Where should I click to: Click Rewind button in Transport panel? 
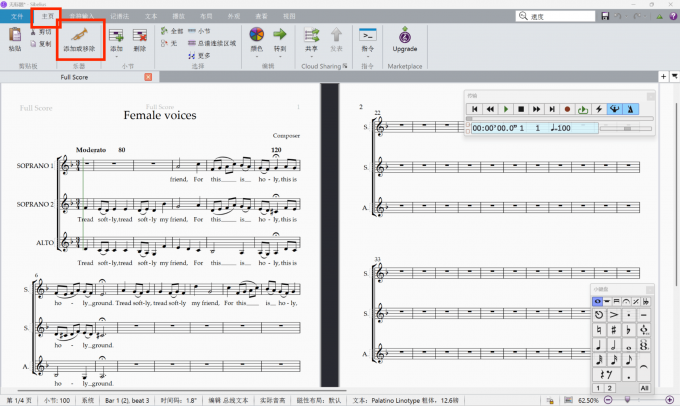point(490,109)
